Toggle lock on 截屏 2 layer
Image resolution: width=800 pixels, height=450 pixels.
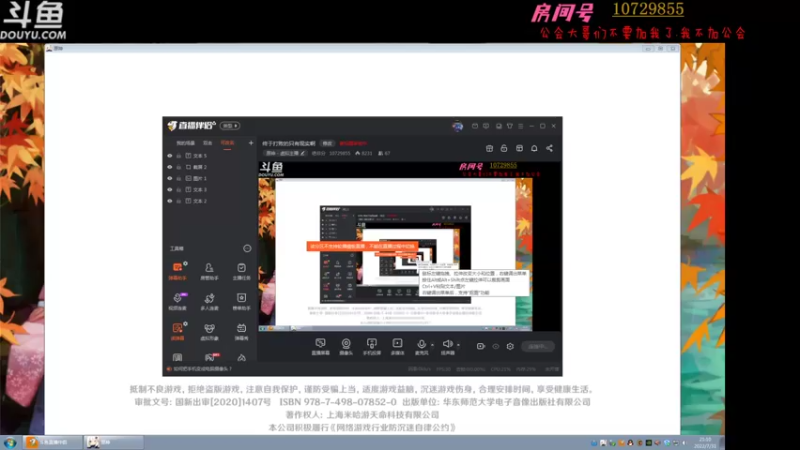[179, 167]
